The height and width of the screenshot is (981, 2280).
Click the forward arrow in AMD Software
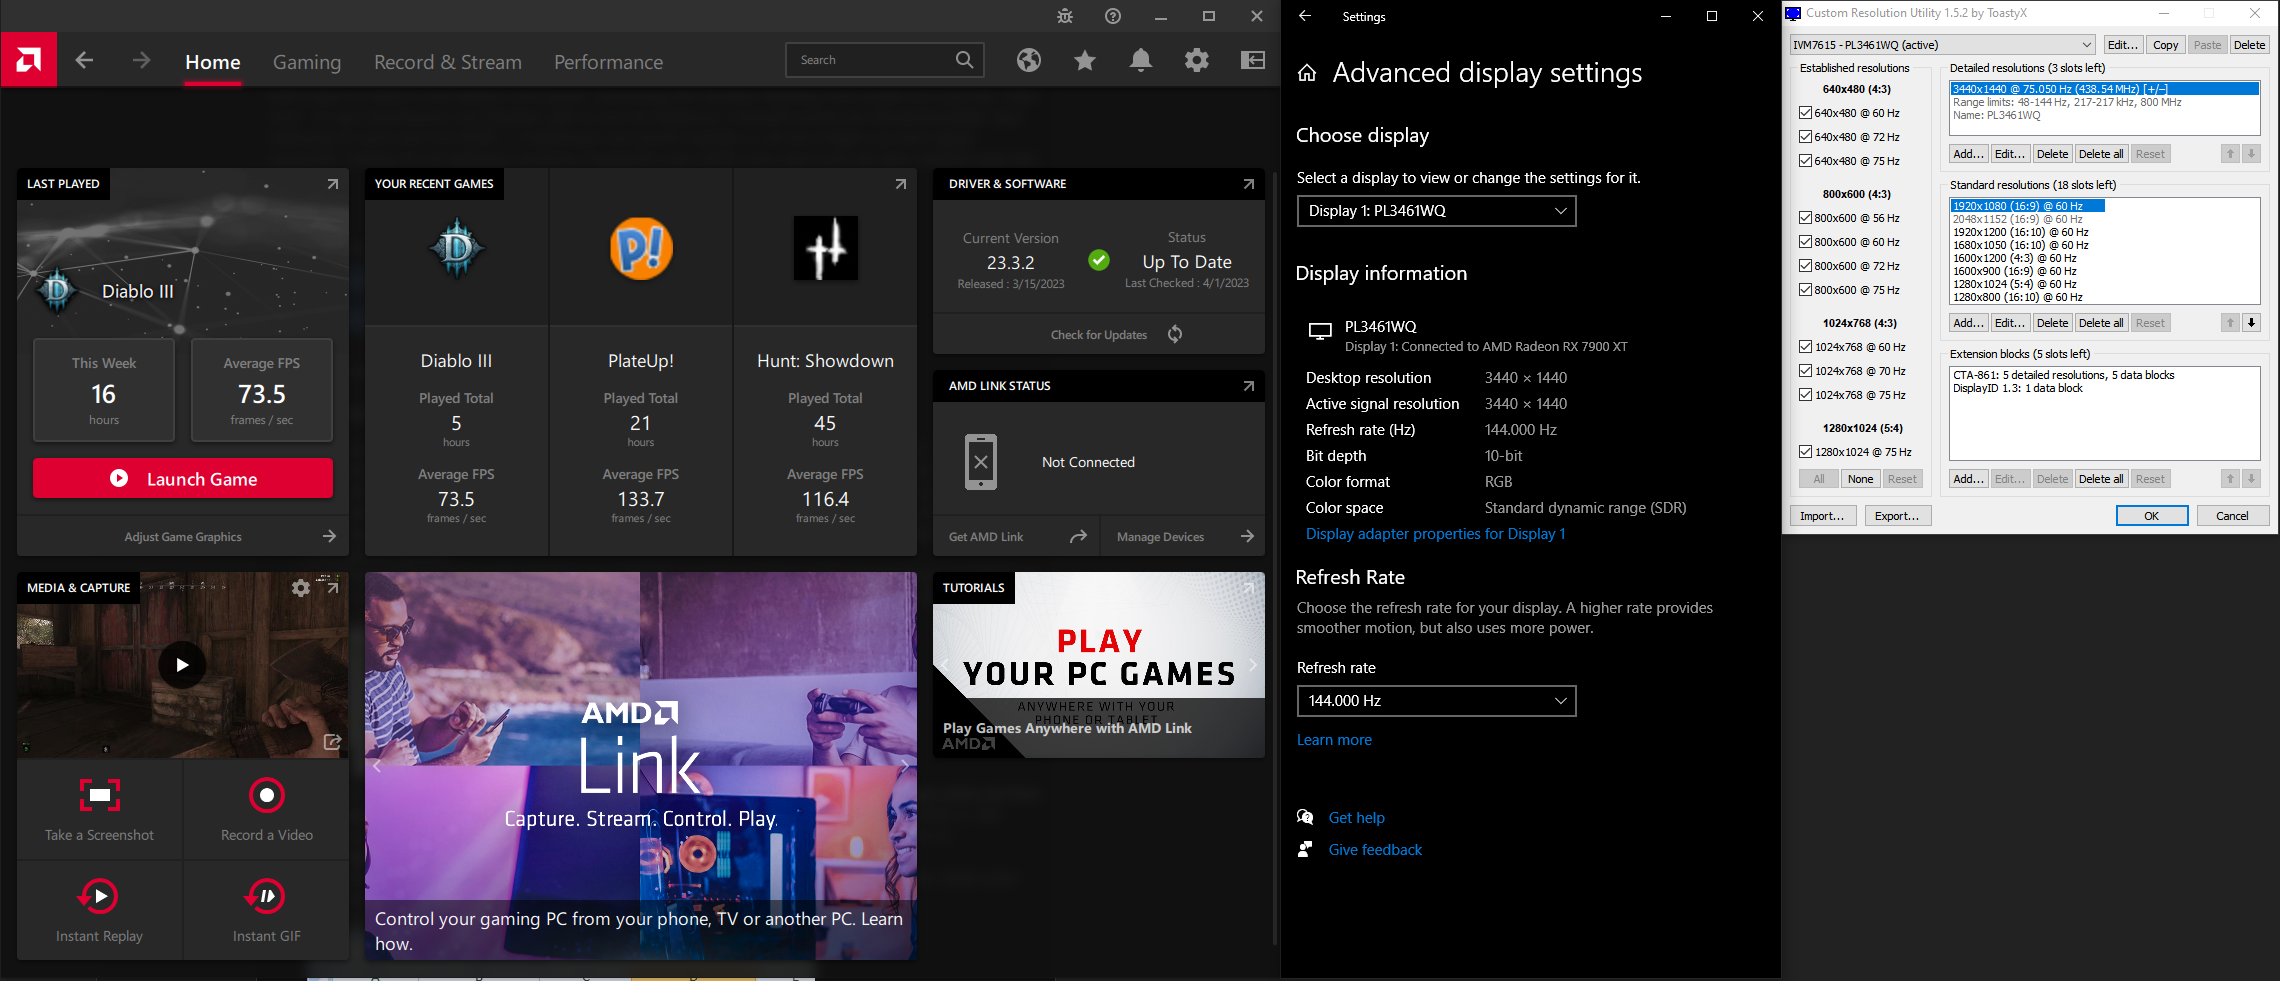point(141,61)
